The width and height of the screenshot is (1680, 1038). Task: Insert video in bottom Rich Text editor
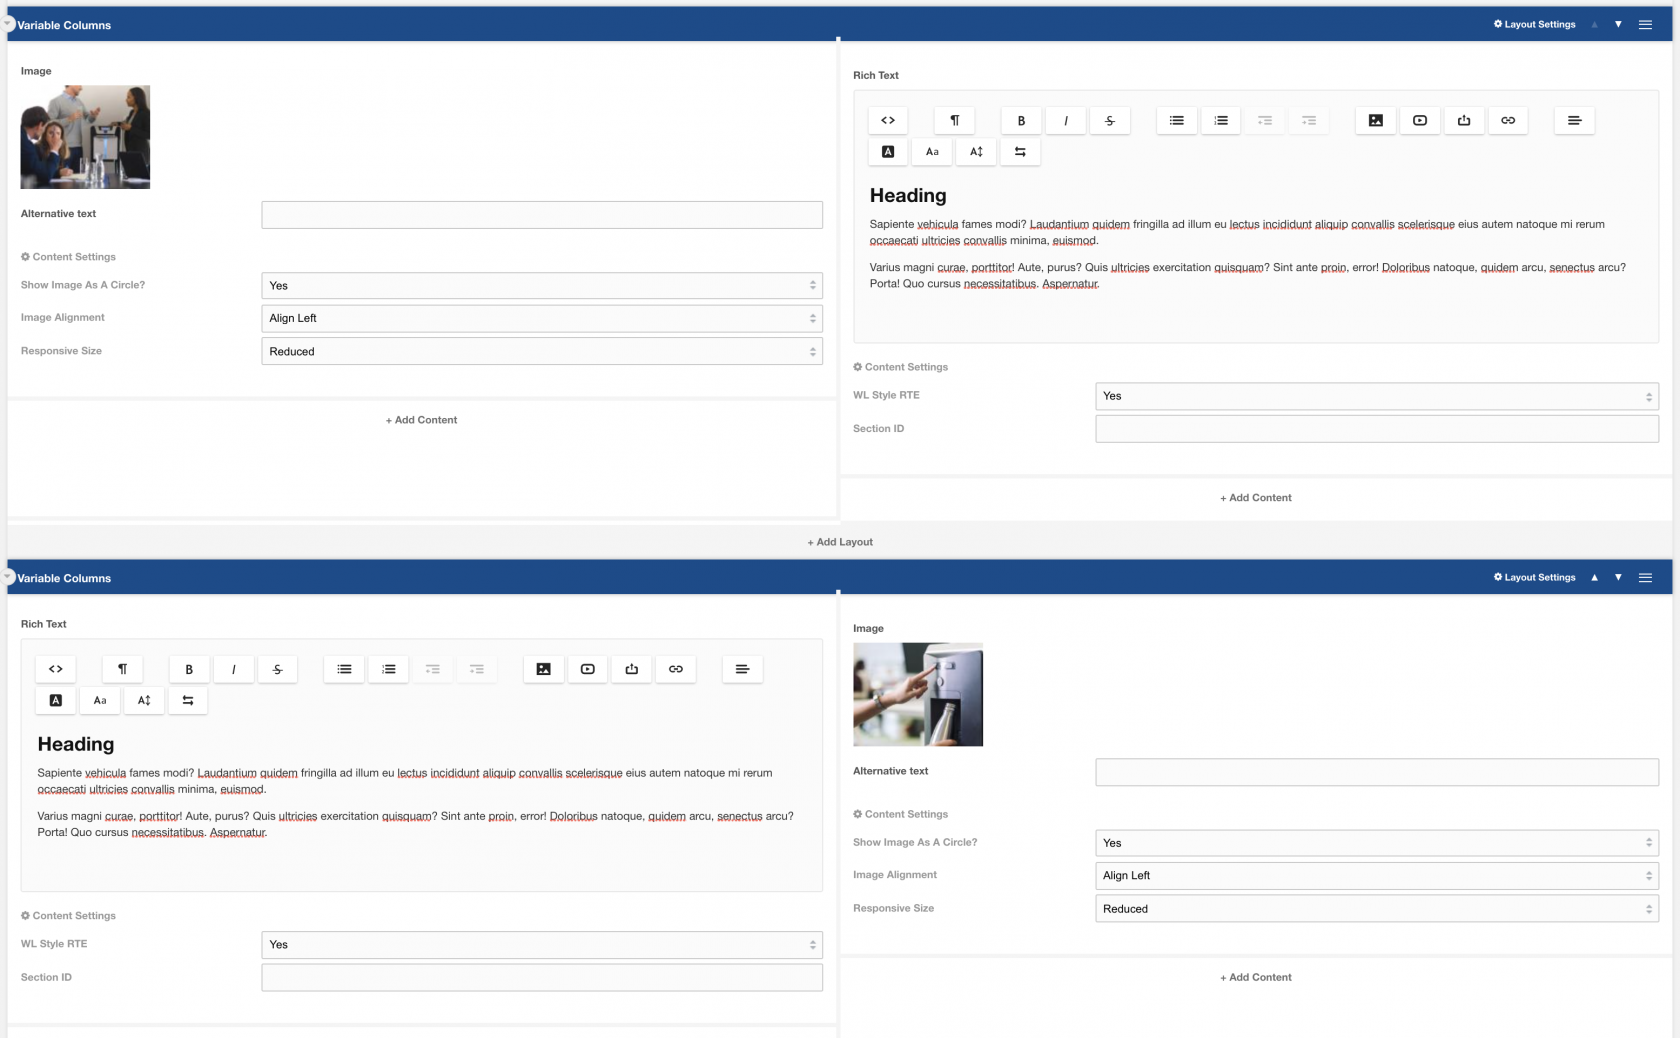click(588, 669)
